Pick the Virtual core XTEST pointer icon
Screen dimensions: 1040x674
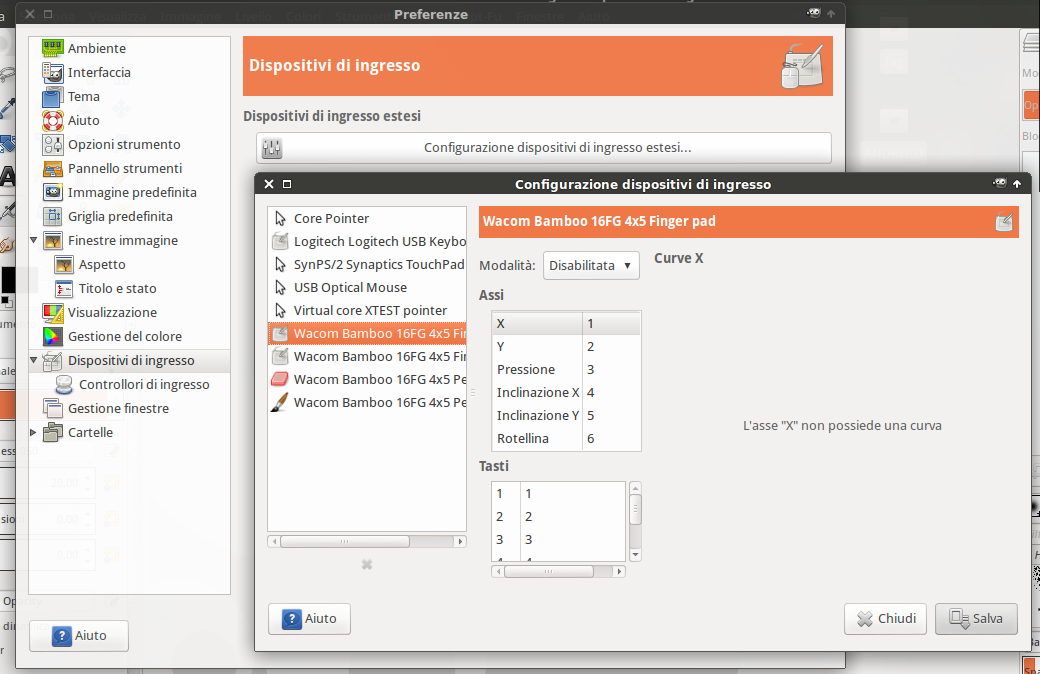[281, 310]
